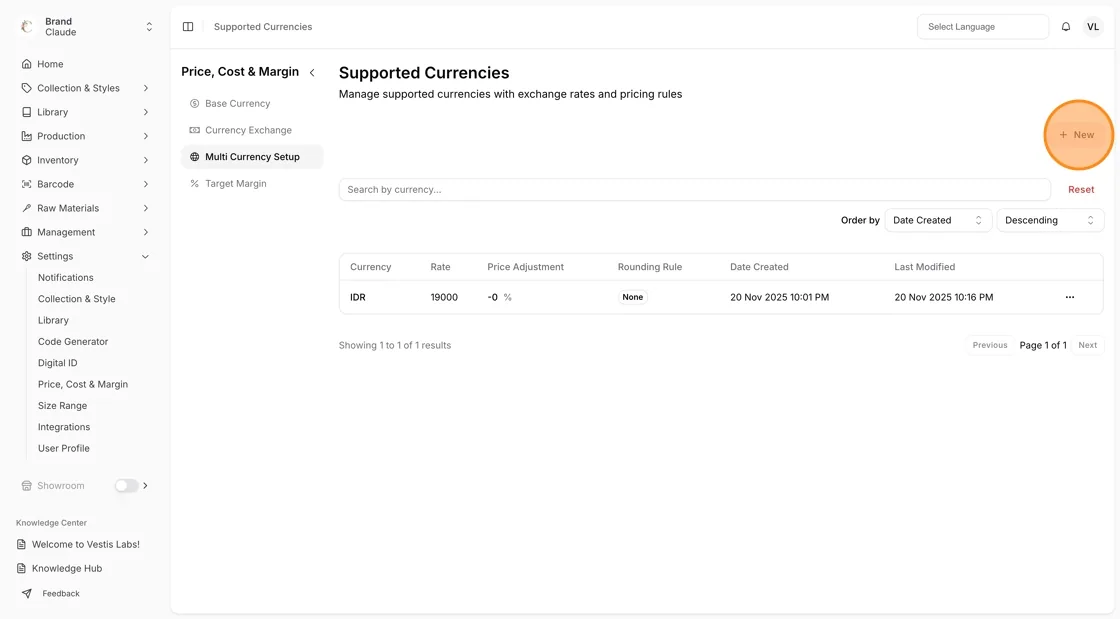Screen dimensions: 1120x619
Task: Expand the Raw Materials submenu chevron
Action: coord(146,208)
